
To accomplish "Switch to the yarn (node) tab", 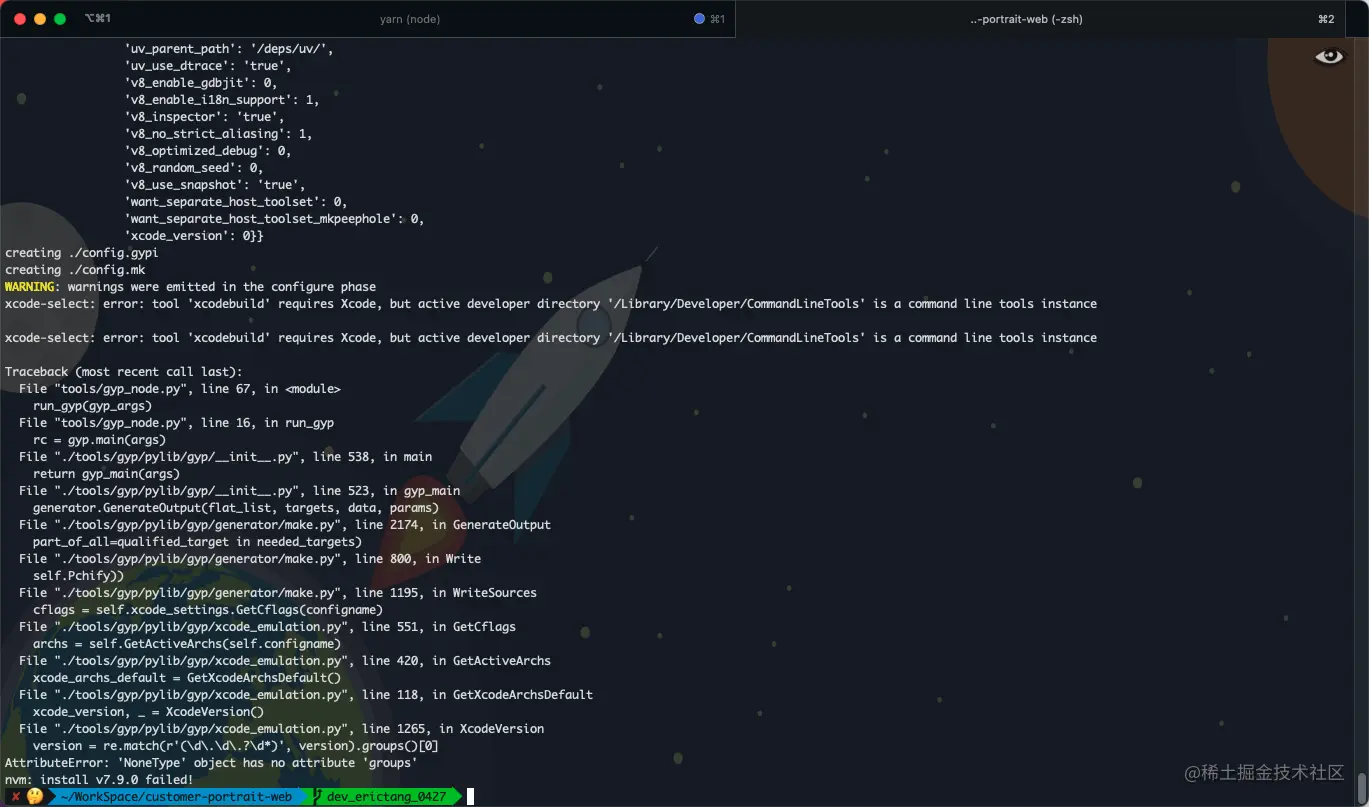I will pos(410,19).
